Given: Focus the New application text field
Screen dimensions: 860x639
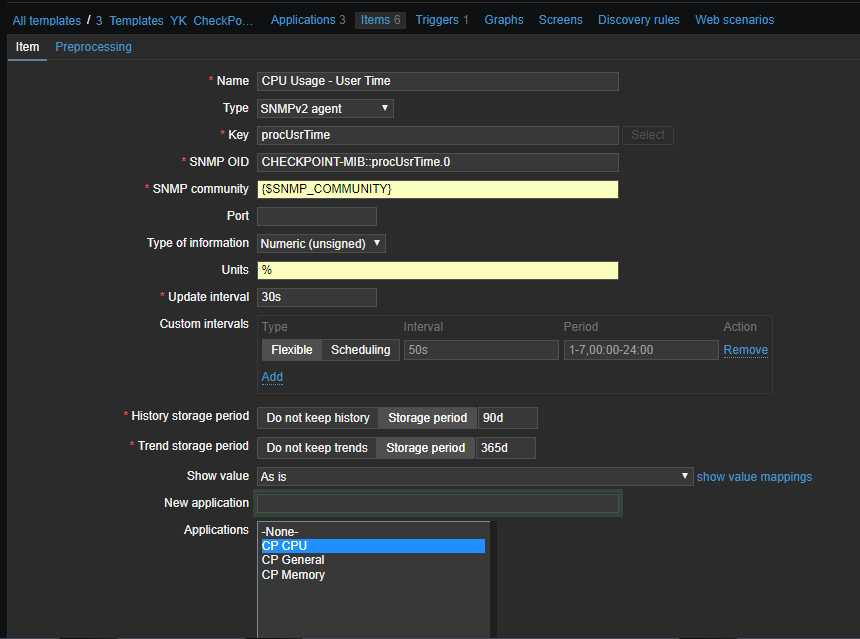Looking at the screenshot, I should (x=437, y=503).
